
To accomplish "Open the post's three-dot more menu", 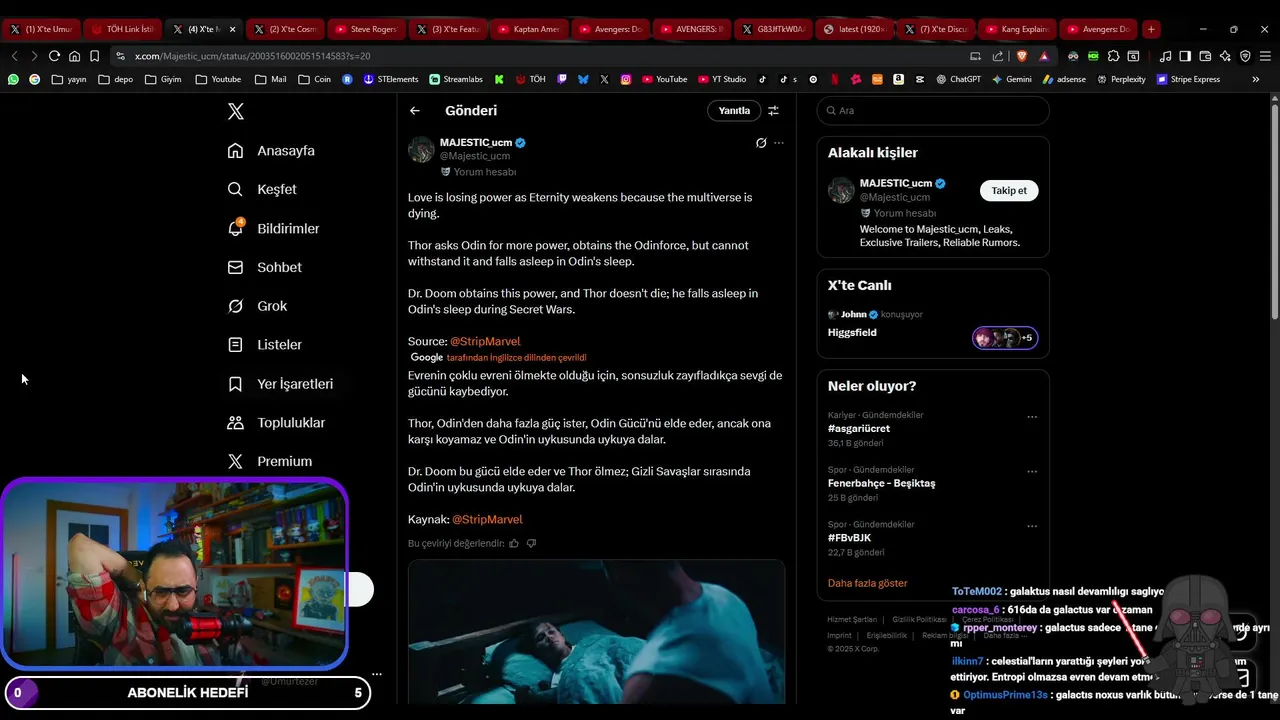I will 779,143.
